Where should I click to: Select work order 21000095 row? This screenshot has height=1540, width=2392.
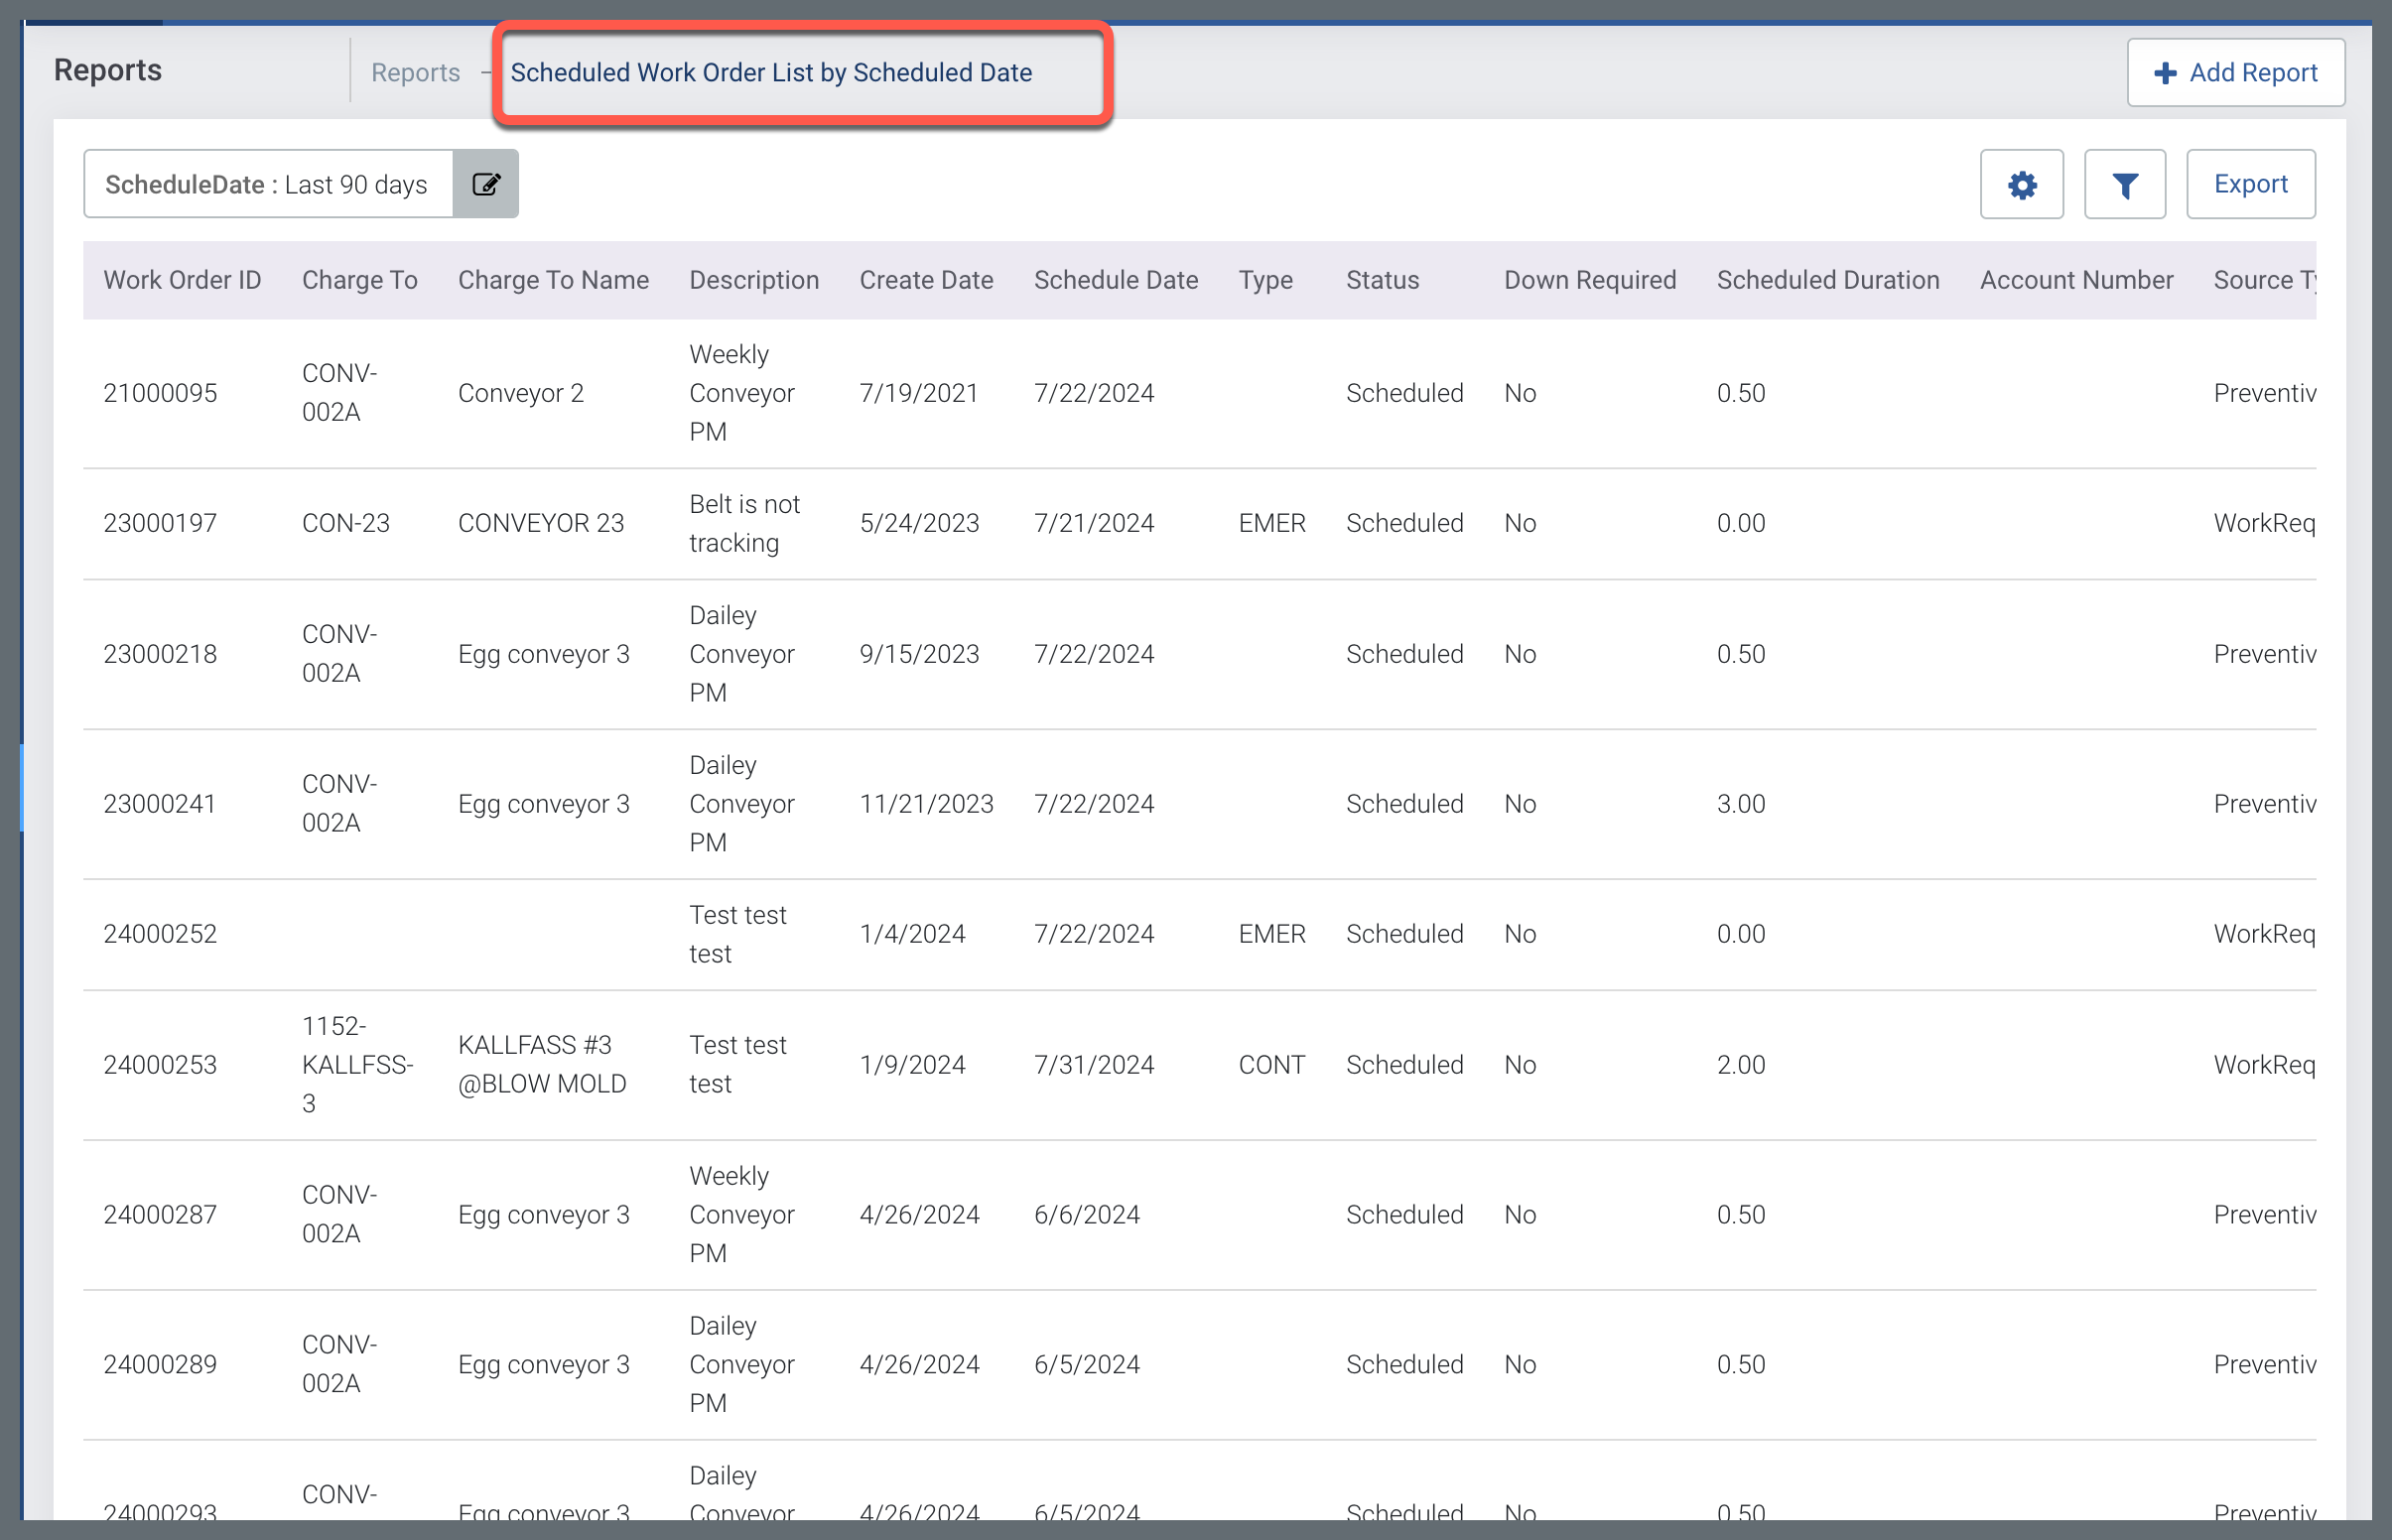(160, 393)
